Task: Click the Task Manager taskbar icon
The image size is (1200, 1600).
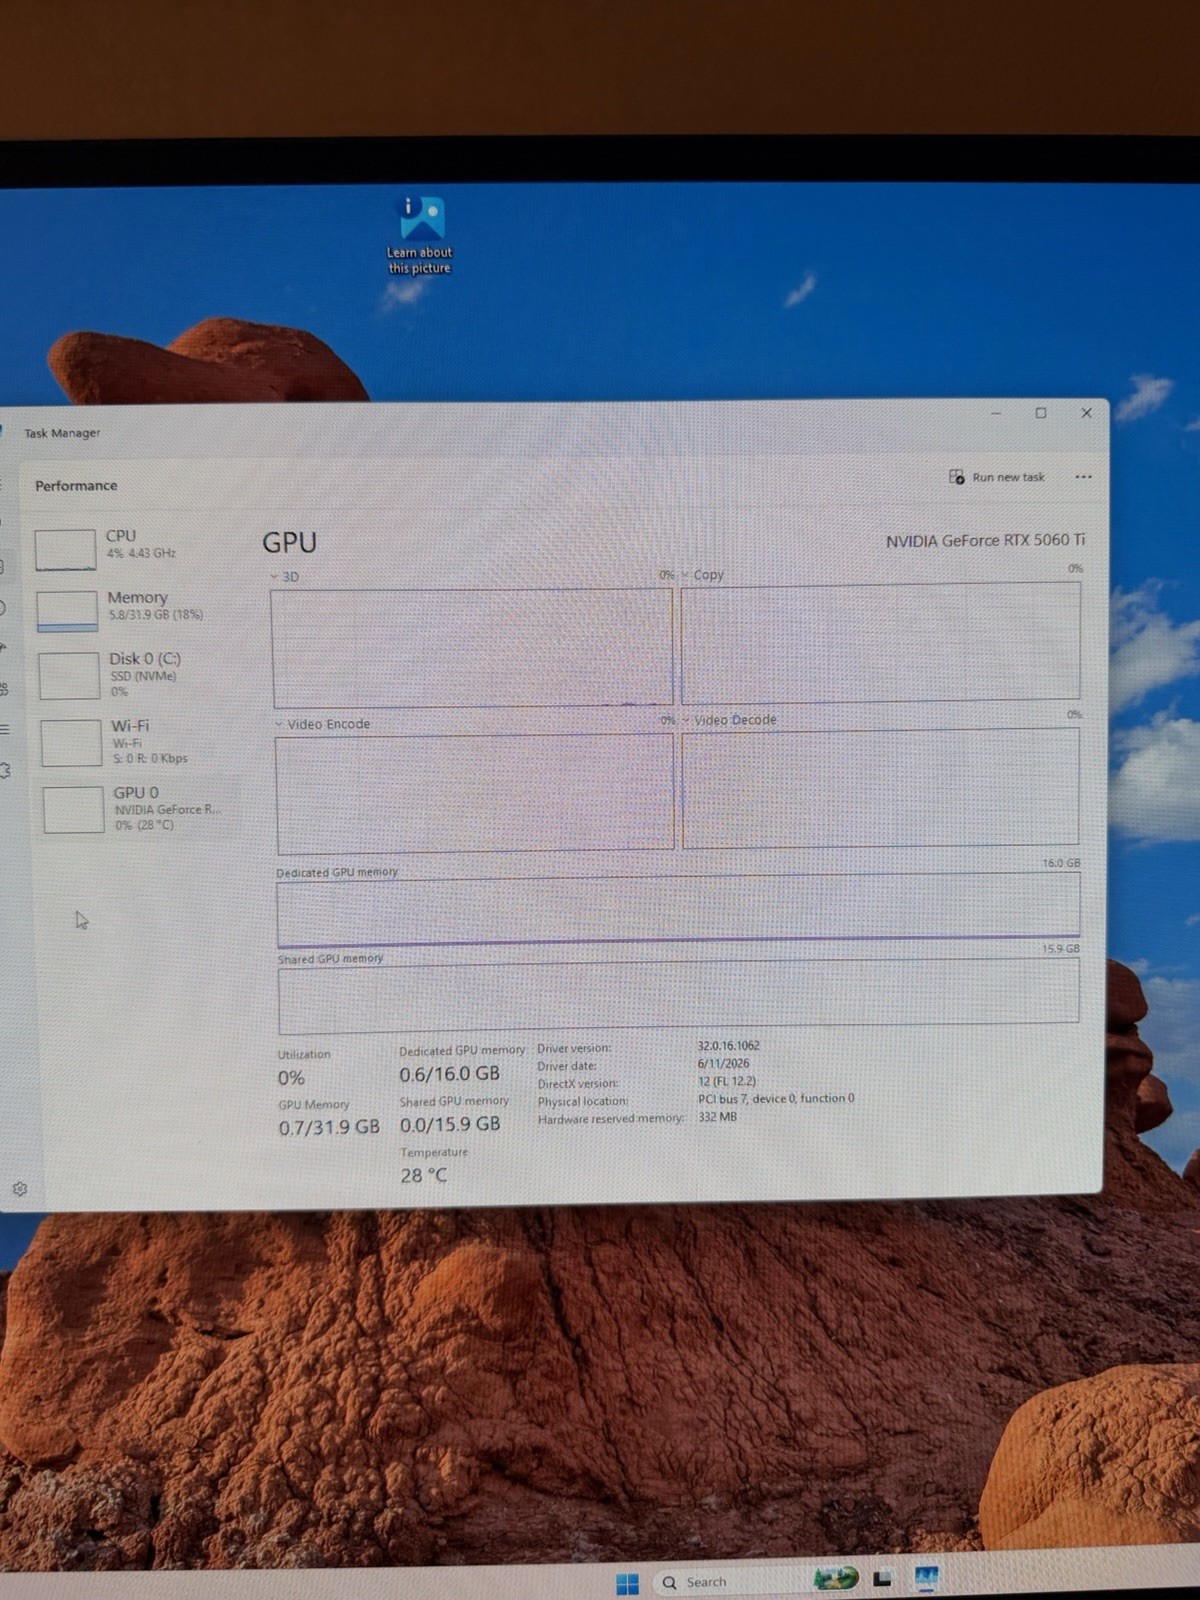Action: [926, 1579]
